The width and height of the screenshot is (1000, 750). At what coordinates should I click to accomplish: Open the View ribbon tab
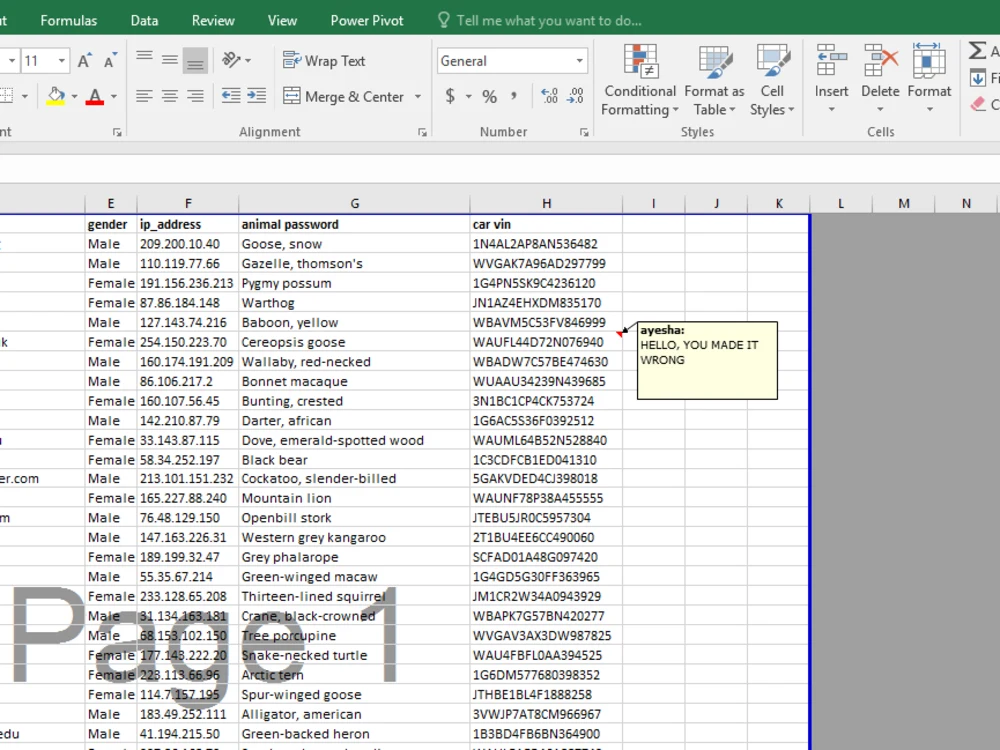coord(282,20)
